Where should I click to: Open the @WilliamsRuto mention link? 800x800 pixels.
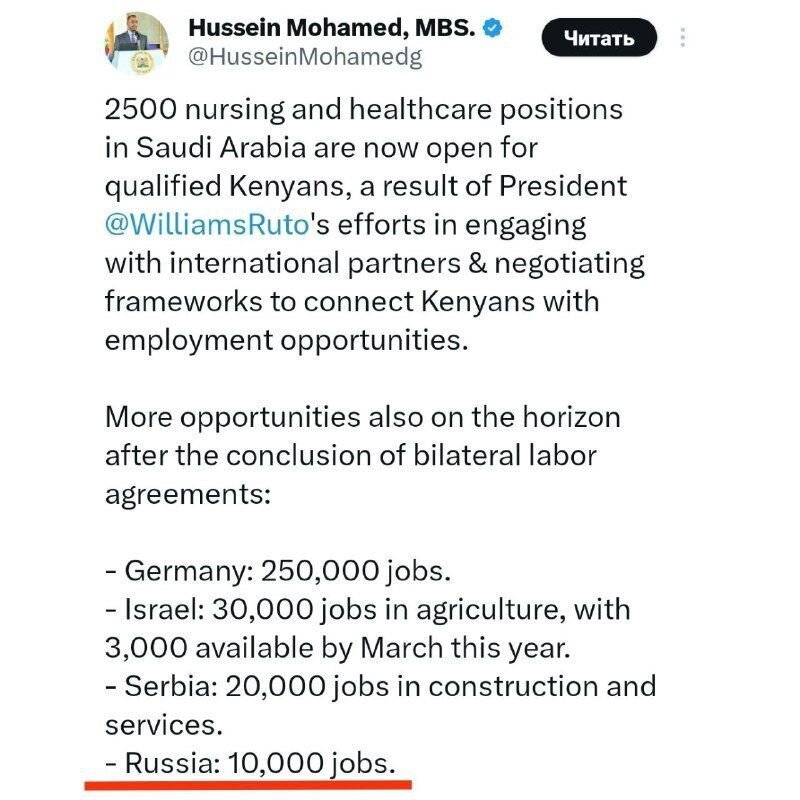(207, 224)
